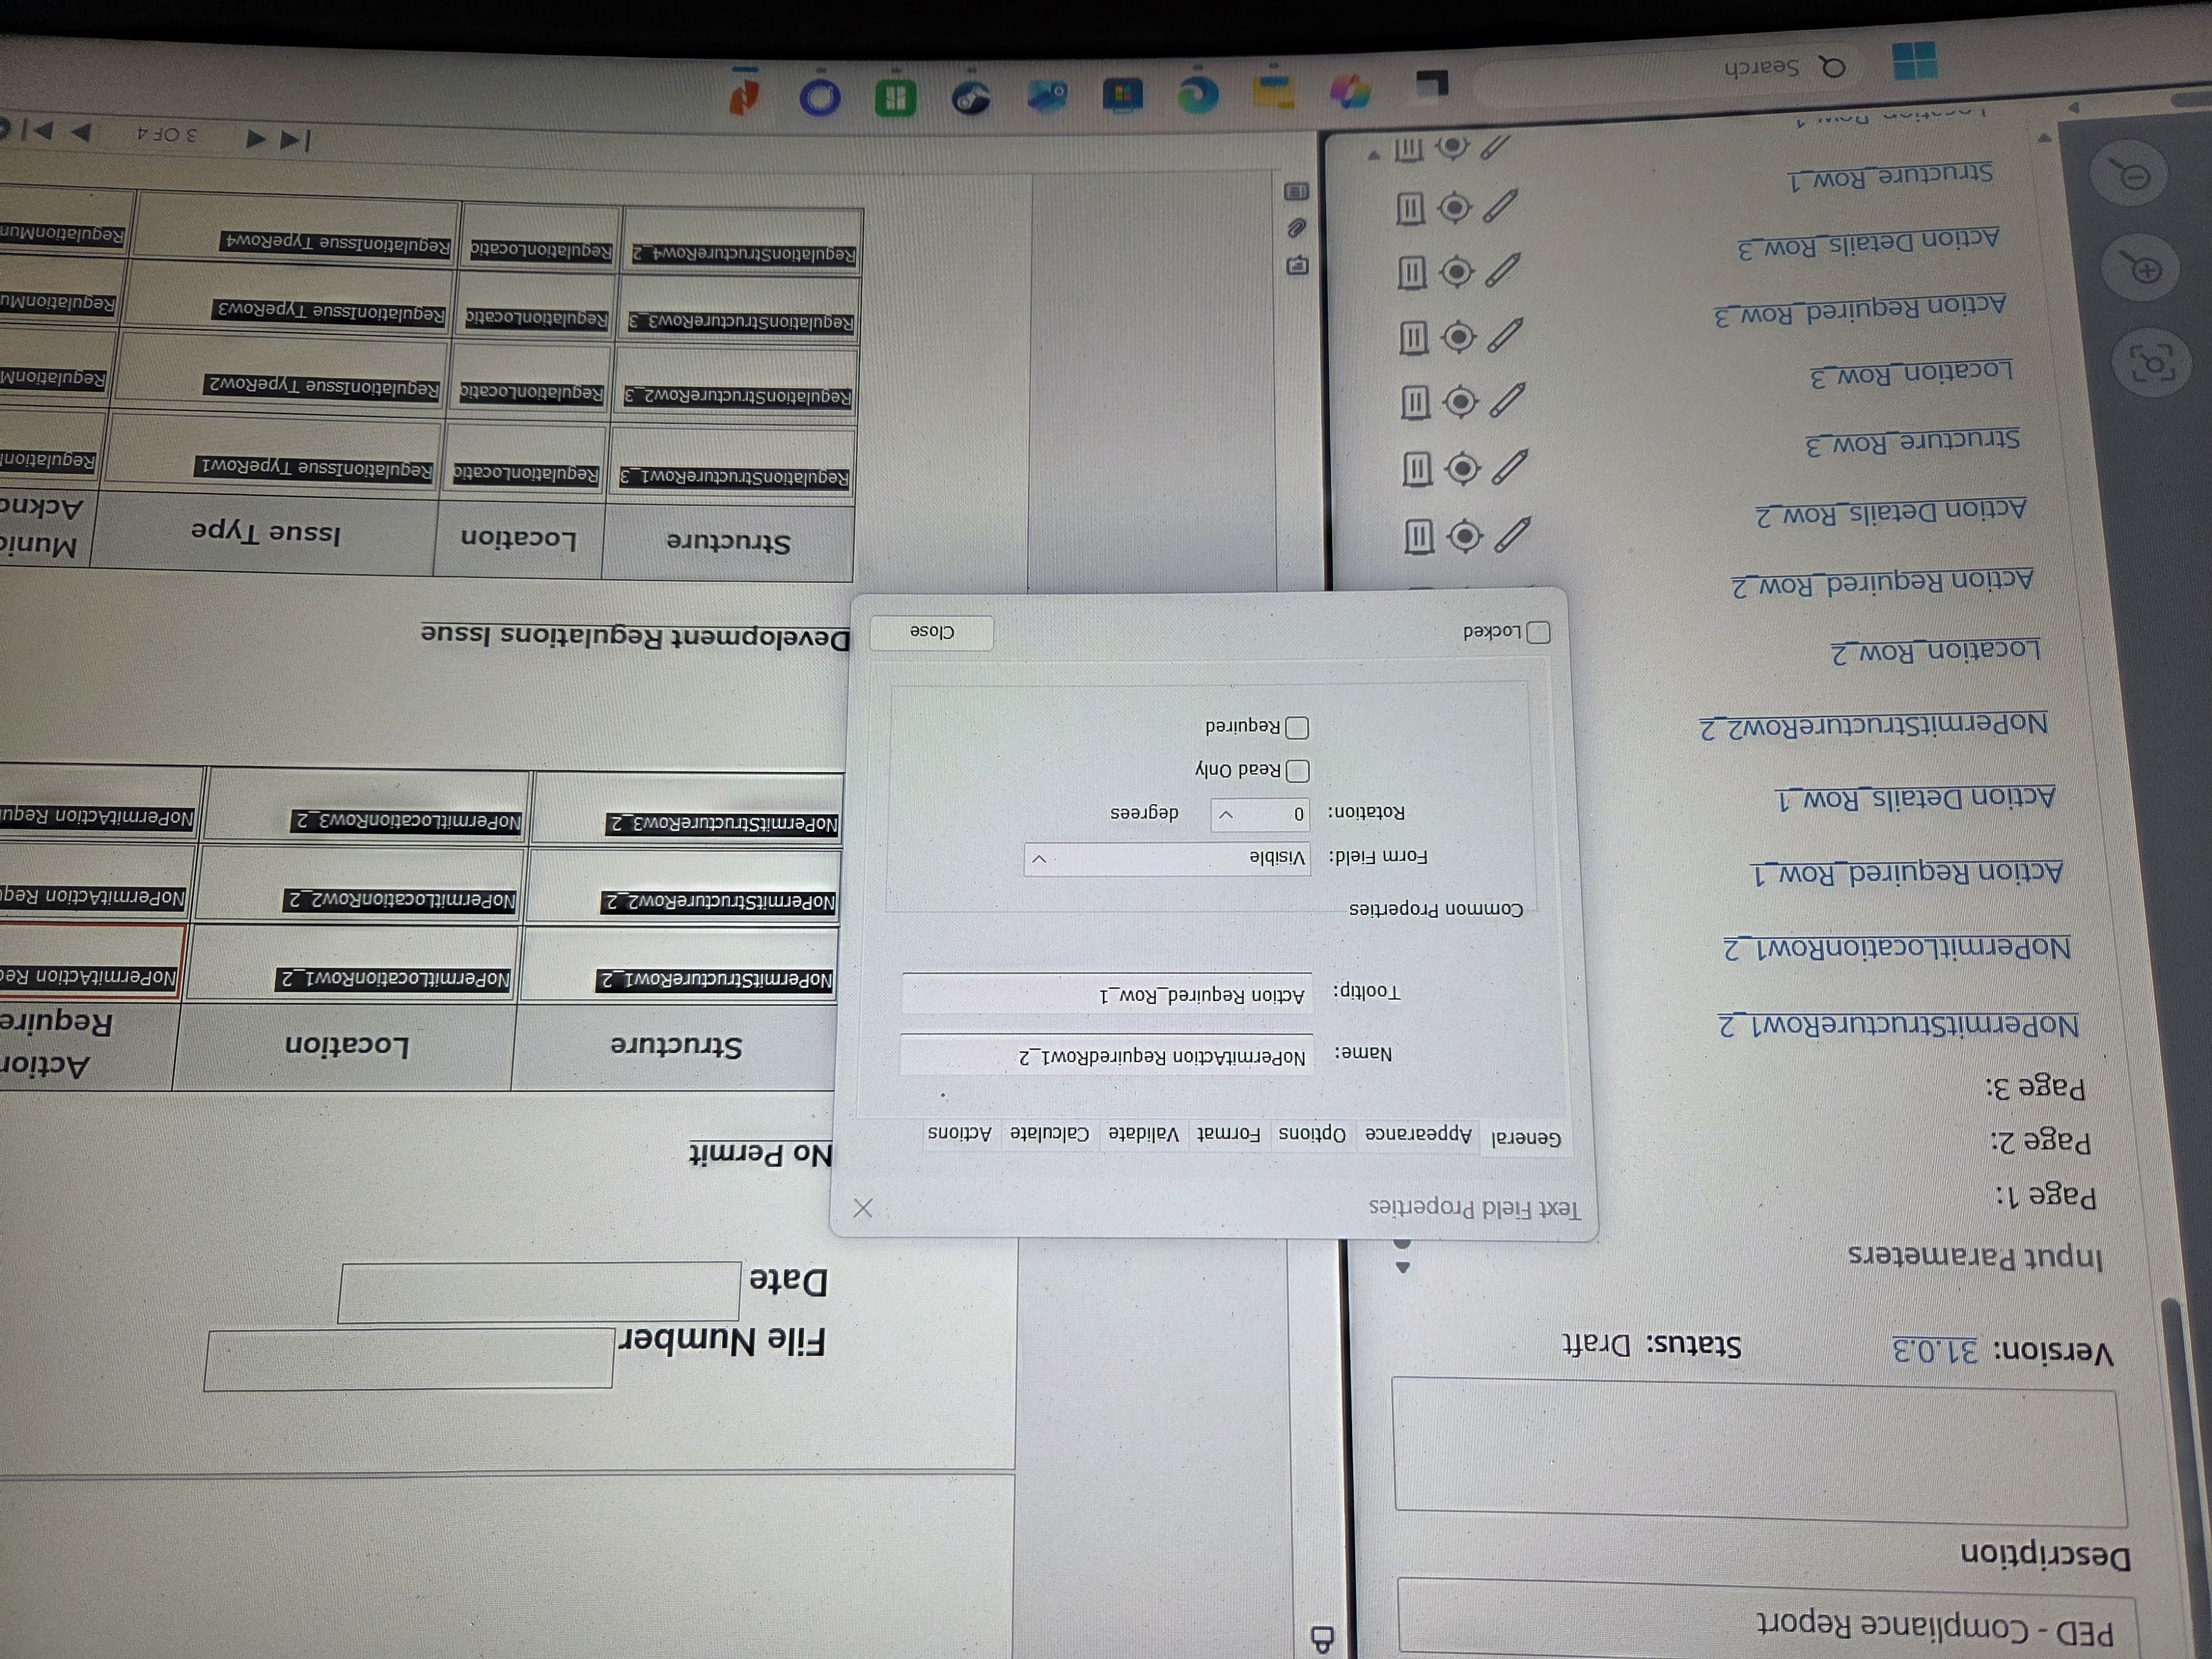Select the NoPermitStructureRow1_2 list entry
Screen dimensions: 2212x1659
(1898, 1026)
